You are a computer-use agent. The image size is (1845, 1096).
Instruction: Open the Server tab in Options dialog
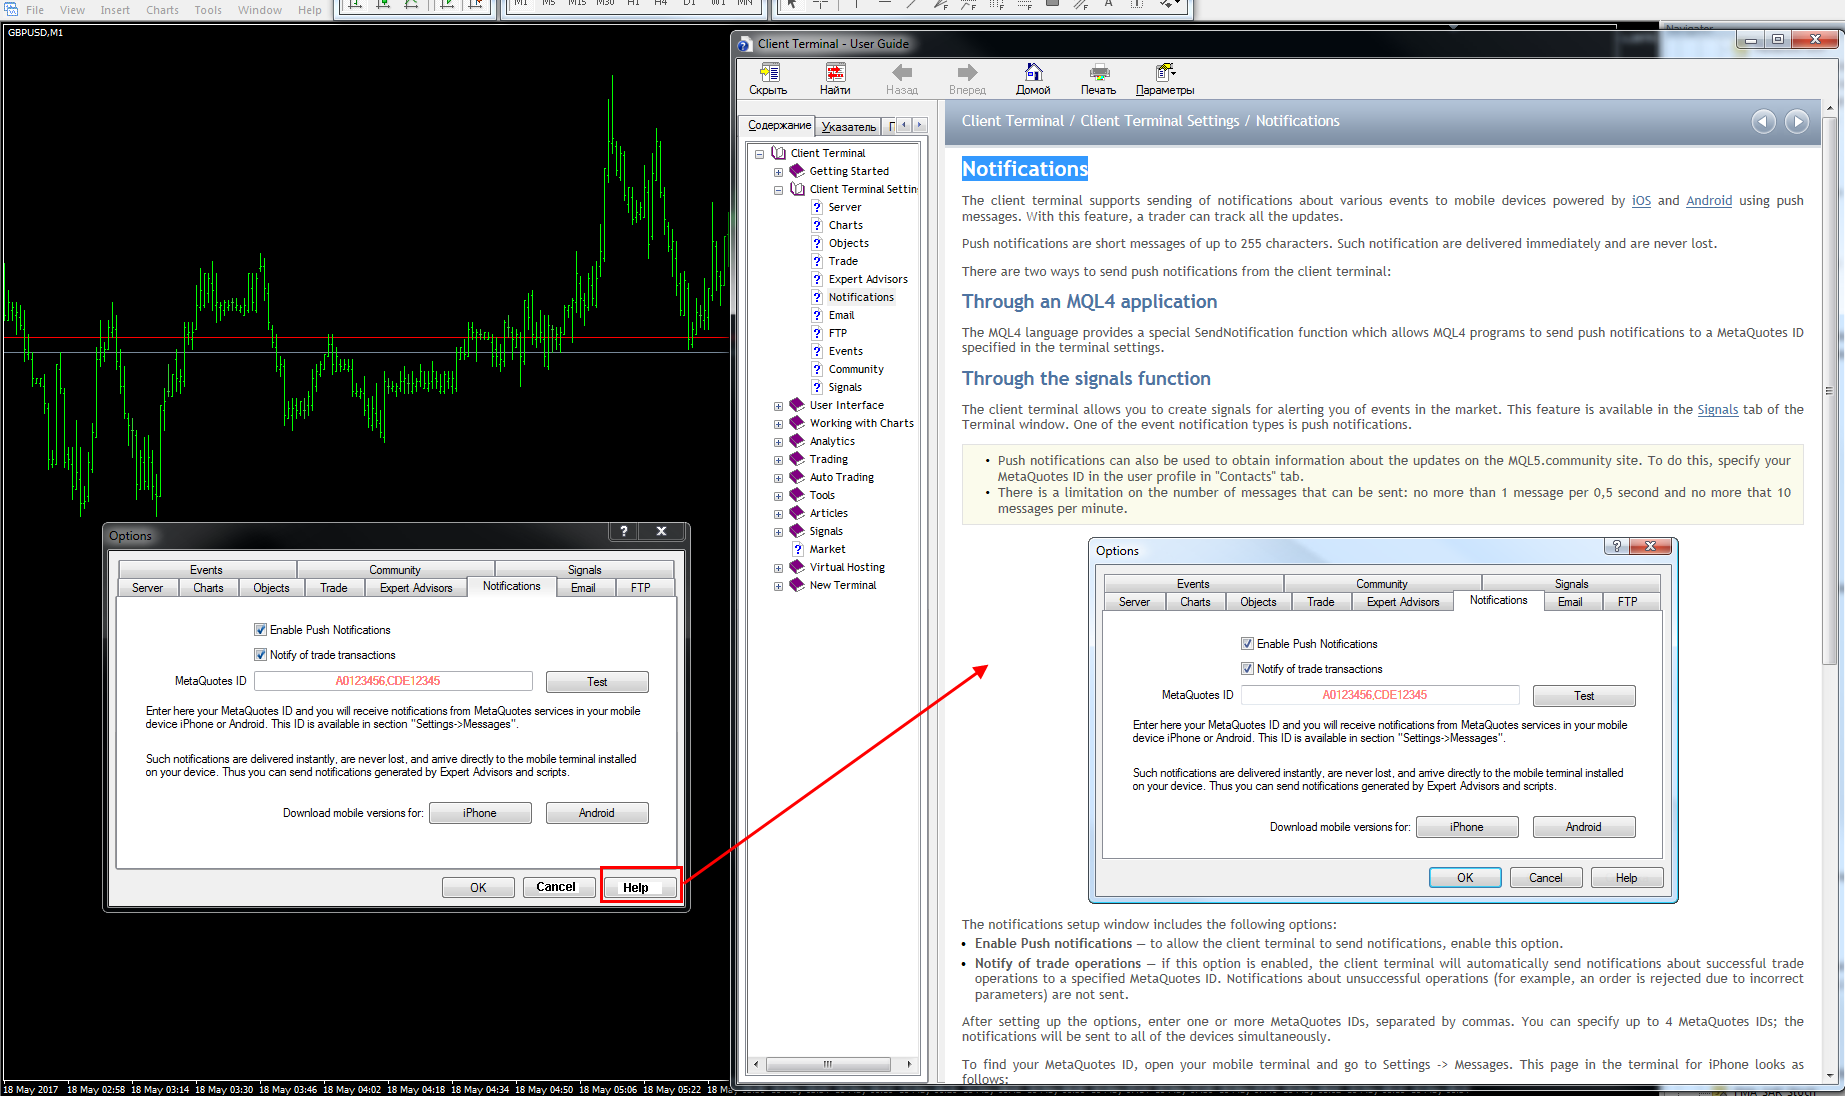click(x=147, y=588)
